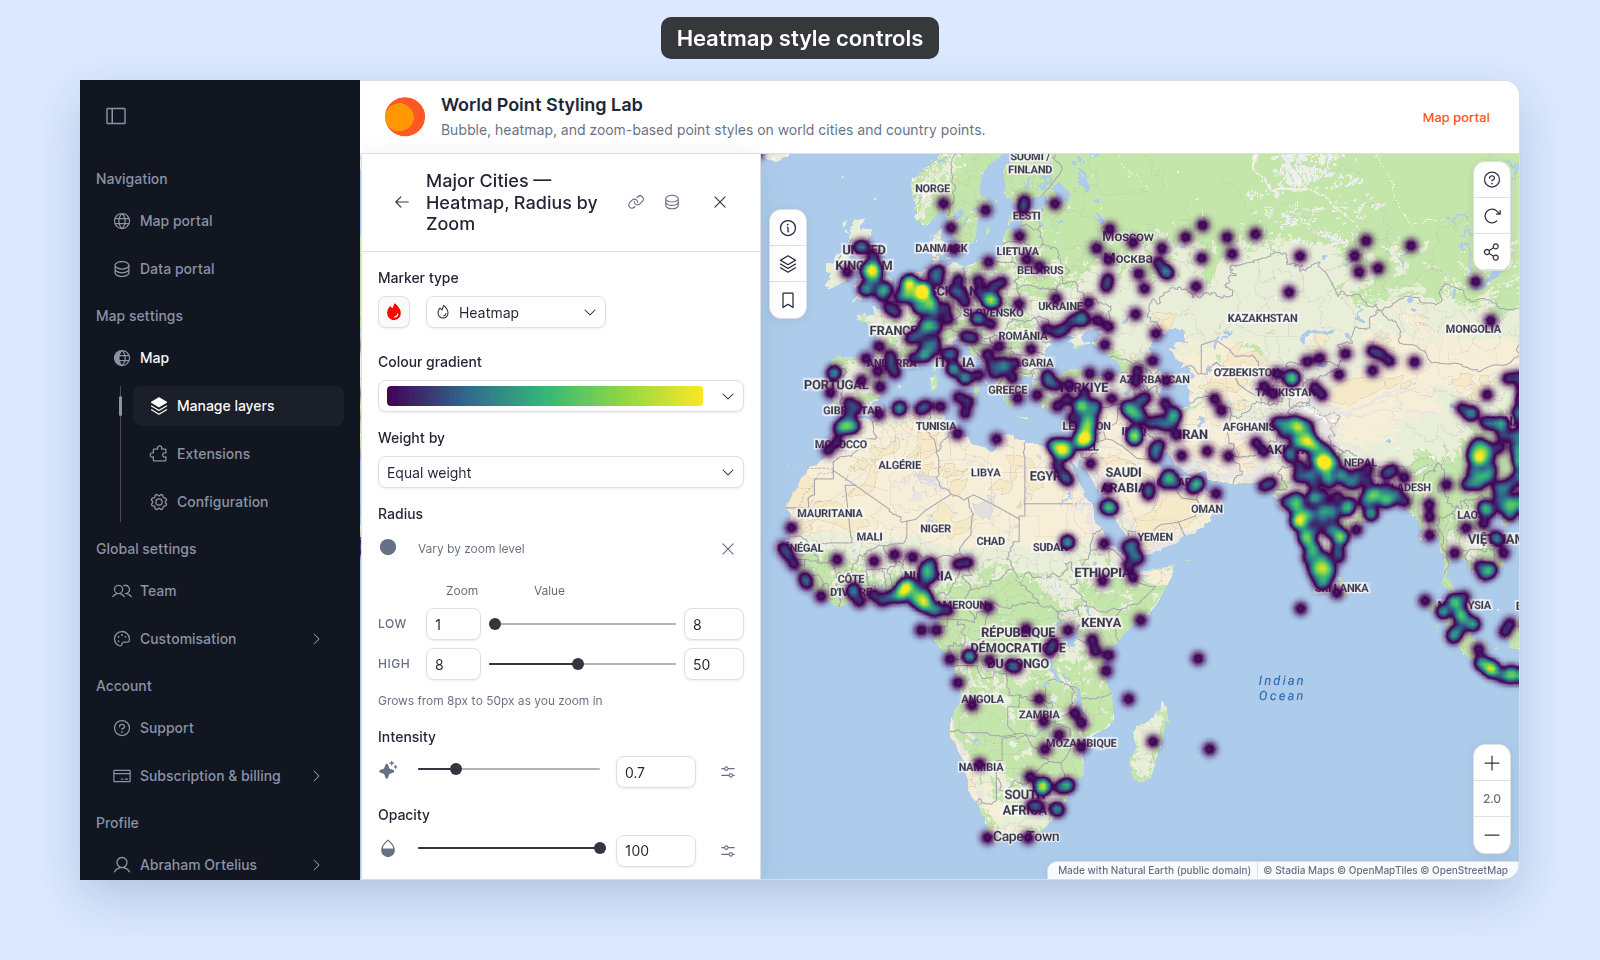Open Map portal in navigation
This screenshot has height=960, width=1600.
coord(176,221)
